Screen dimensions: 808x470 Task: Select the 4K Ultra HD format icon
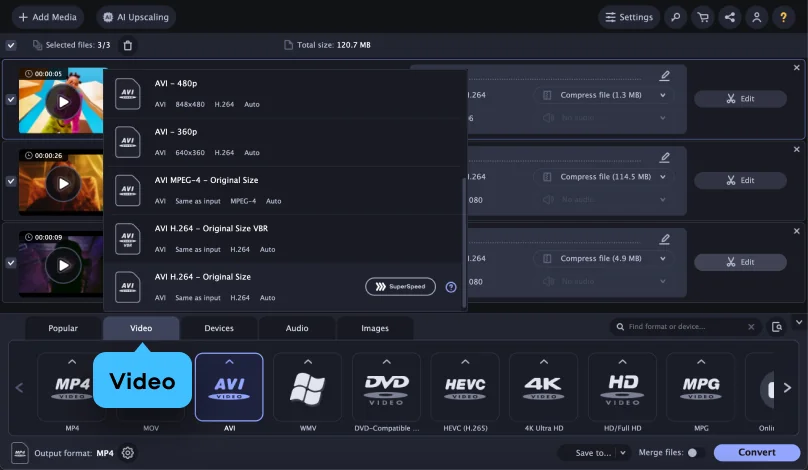544,387
